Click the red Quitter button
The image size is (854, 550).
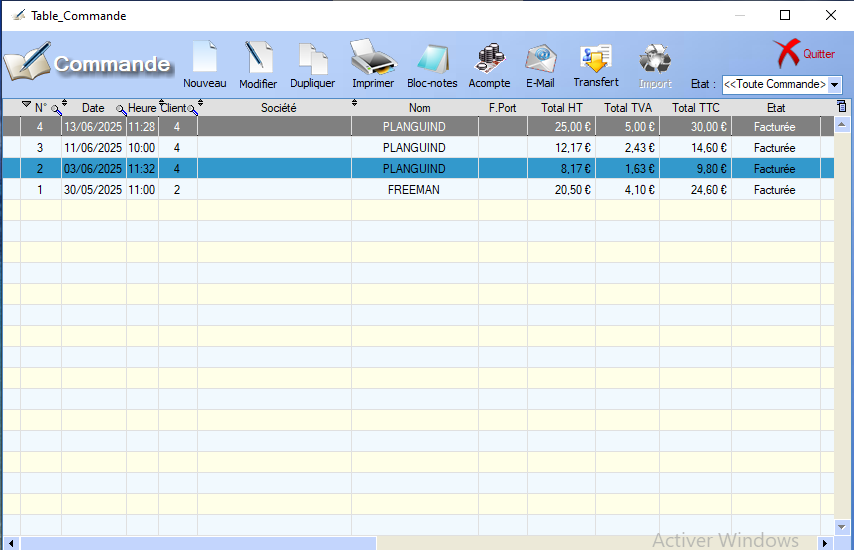[803, 54]
